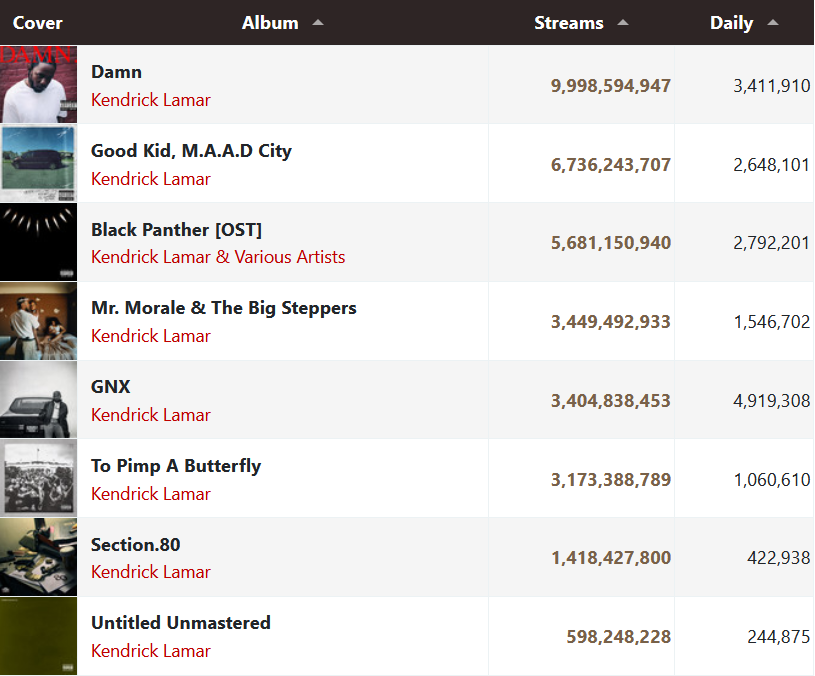This screenshot has width=815, height=676.
Task: Sort by Streams using its arrow
Action: (623, 23)
